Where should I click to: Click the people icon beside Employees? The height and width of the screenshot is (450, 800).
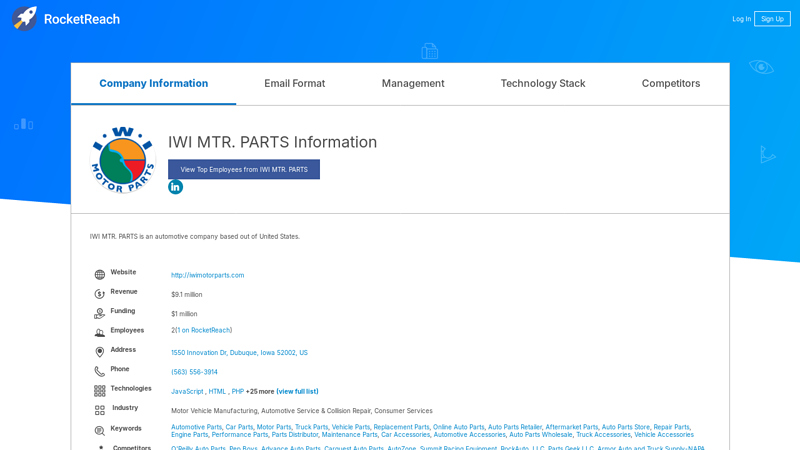tap(99, 333)
